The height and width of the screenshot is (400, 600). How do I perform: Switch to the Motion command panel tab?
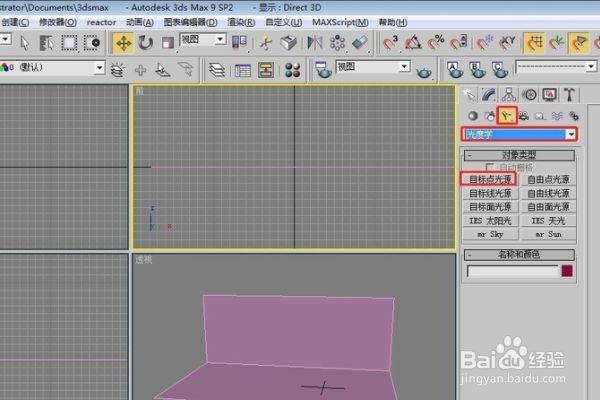click(x=529, y=95)
